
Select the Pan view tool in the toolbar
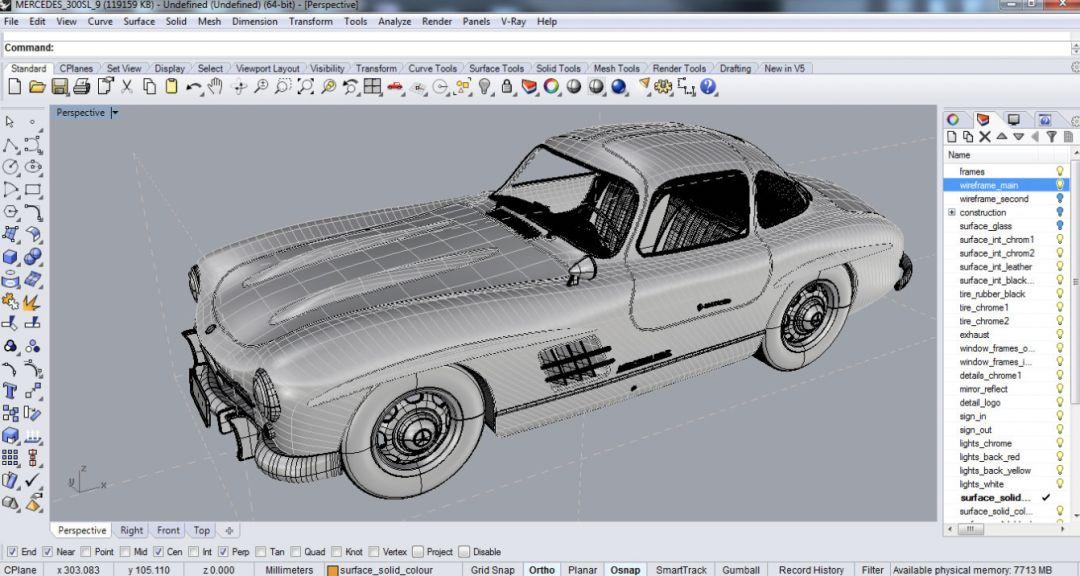[x=214, y=88]
